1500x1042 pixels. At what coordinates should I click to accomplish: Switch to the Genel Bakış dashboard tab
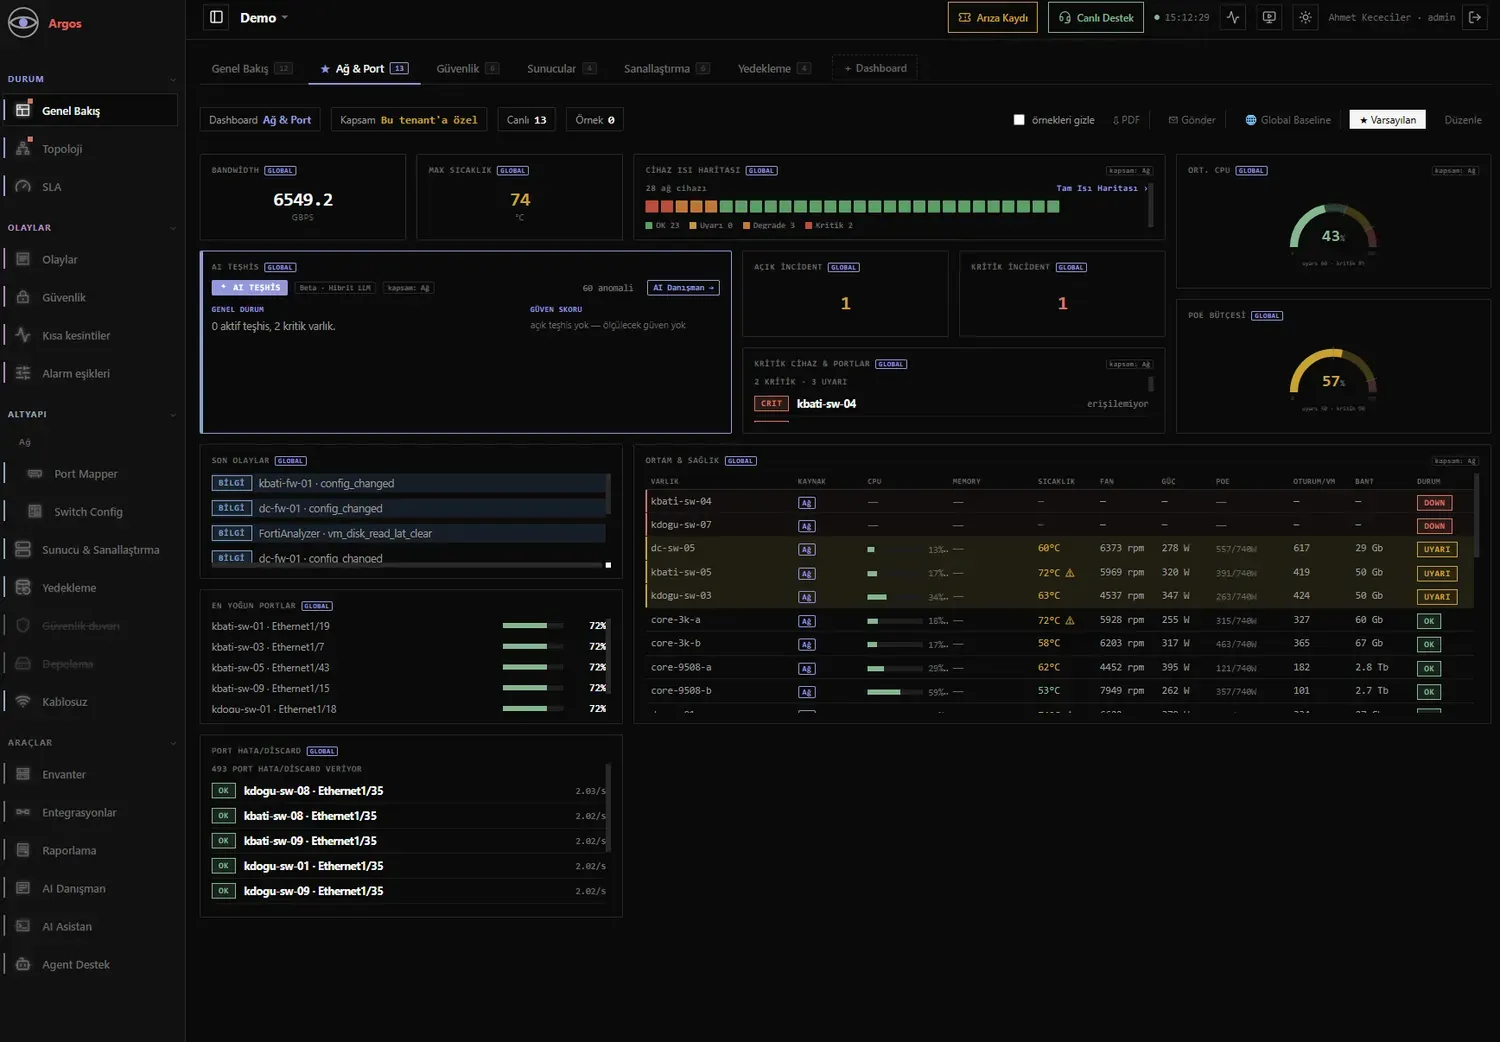point(251,68)
